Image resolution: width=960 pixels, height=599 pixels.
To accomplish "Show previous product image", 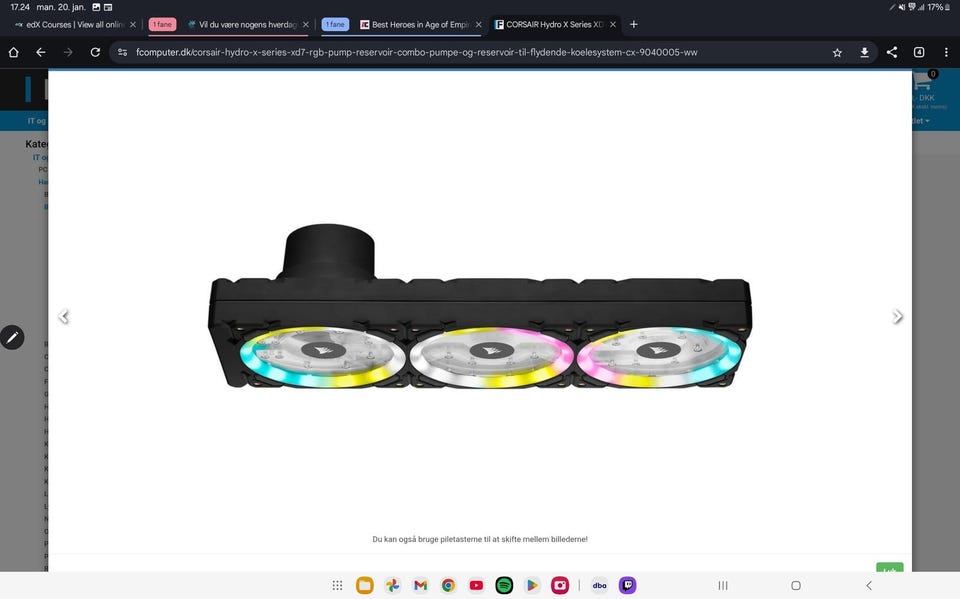I will (x=64, y=317).
